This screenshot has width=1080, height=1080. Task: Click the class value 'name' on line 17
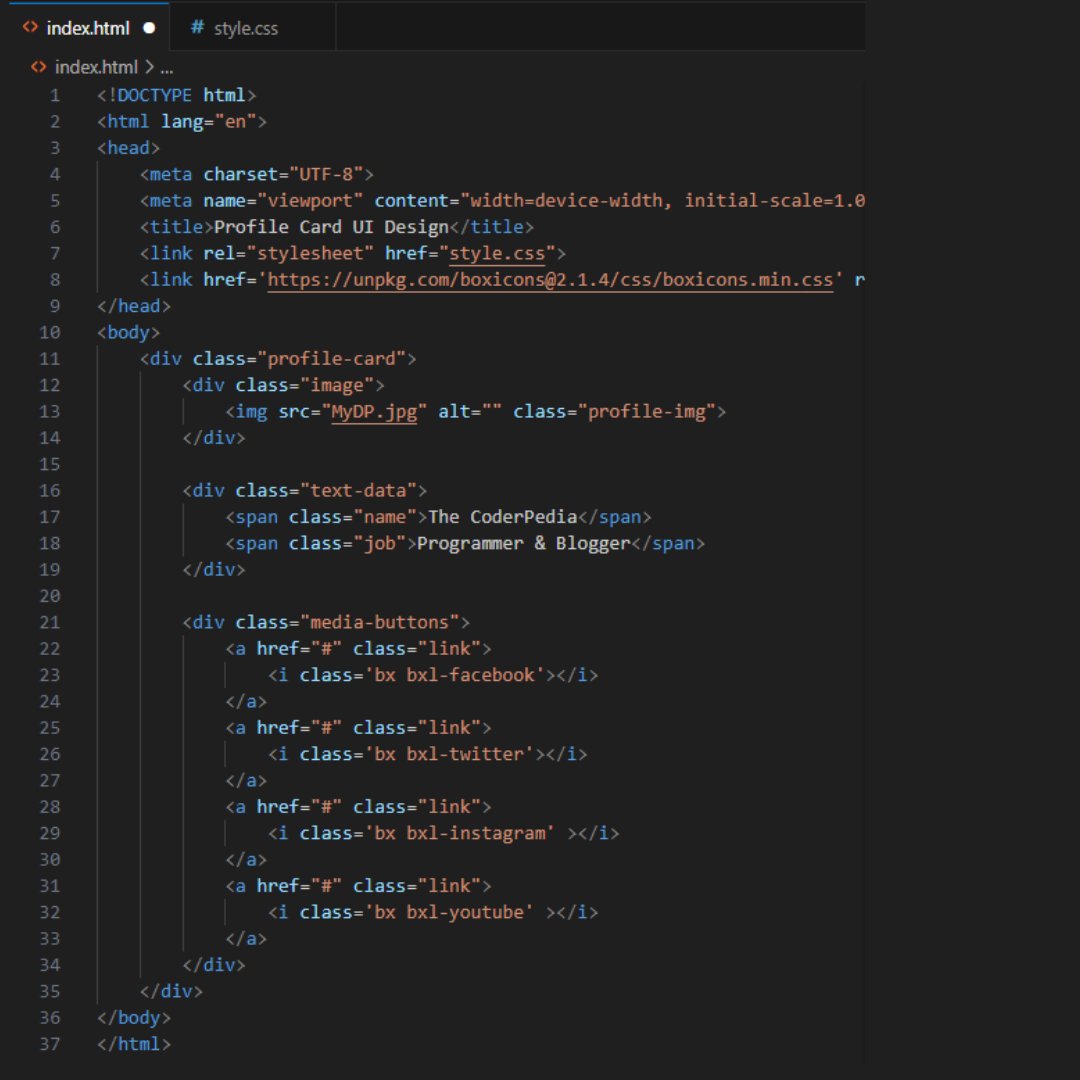click(x=385, y=517)
